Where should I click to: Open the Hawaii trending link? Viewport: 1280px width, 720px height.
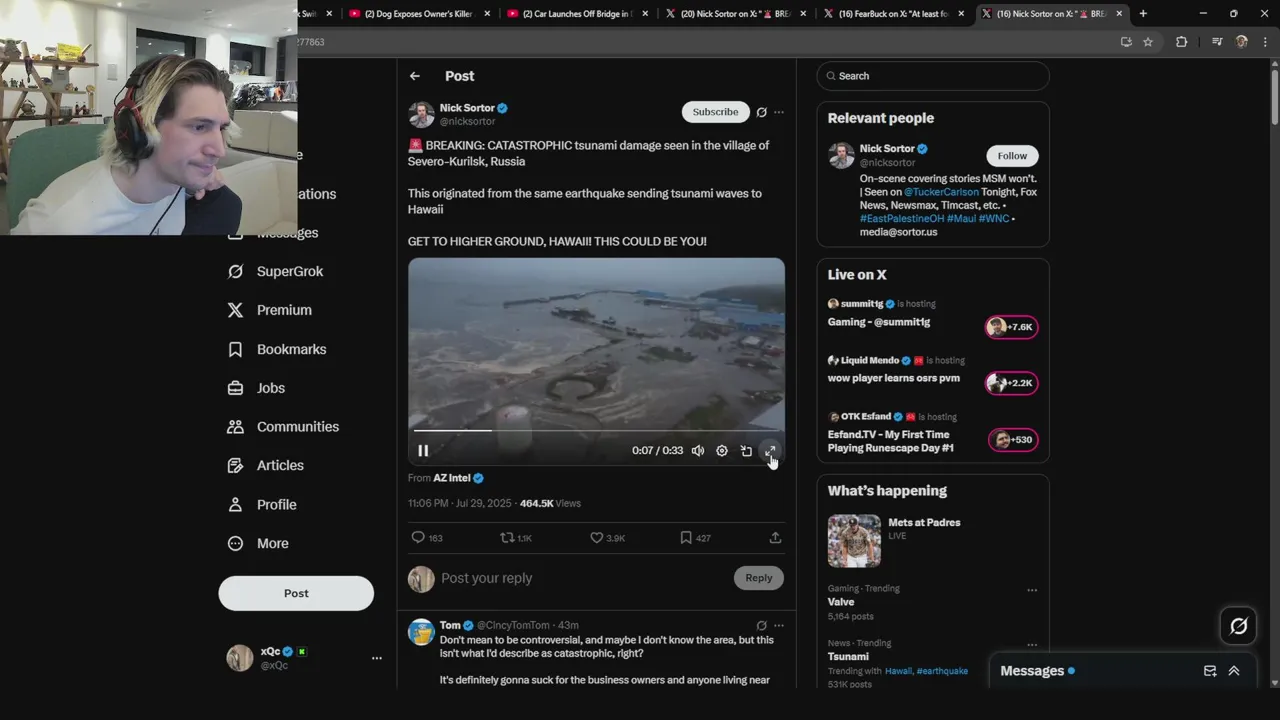click(898, 671)
